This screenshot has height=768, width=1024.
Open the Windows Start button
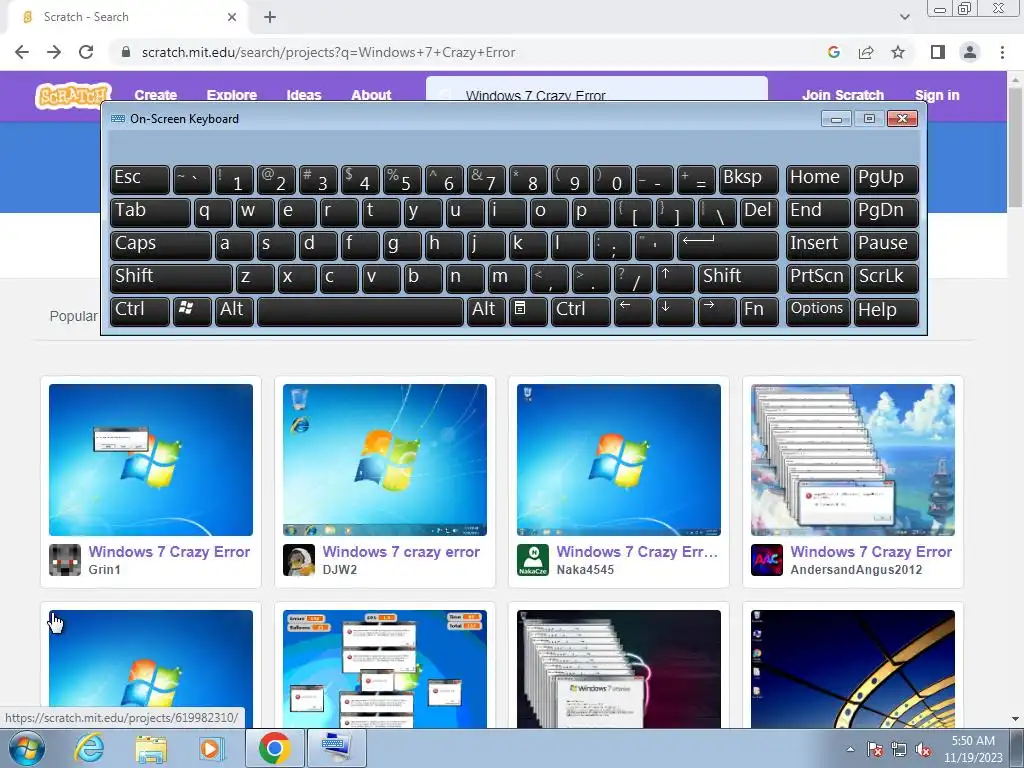pos(27,748)
